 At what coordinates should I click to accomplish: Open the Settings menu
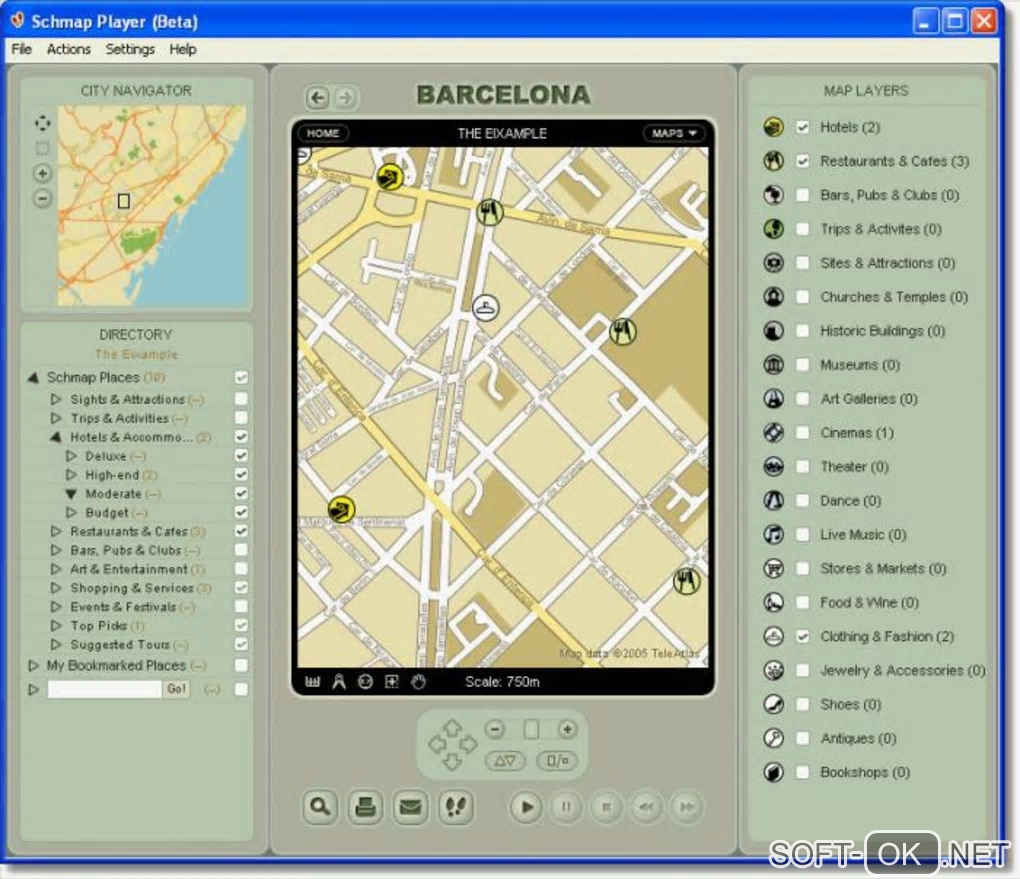click(130, 49)
